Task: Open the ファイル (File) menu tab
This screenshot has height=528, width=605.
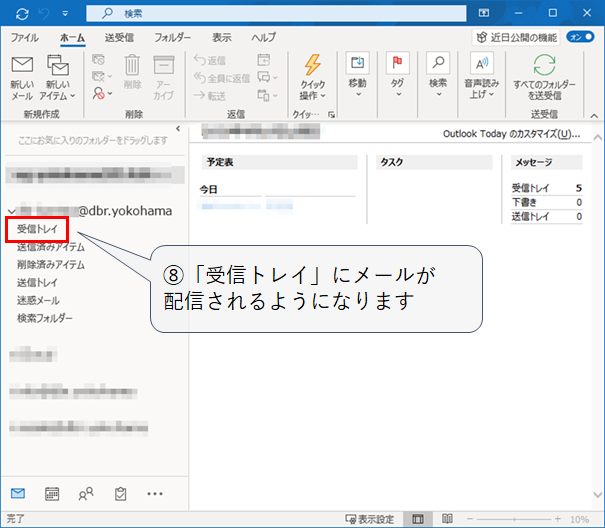Action: click(25, 37)
